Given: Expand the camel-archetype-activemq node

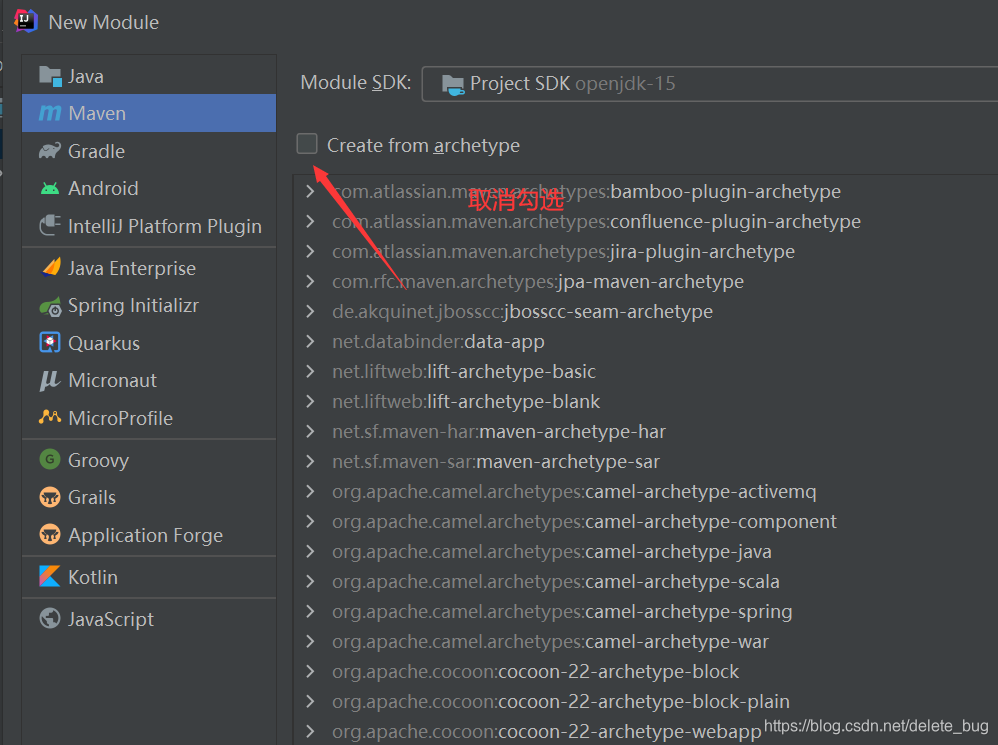Looking at the screenshot, I should pyautogui.click(x=310, y=491).
